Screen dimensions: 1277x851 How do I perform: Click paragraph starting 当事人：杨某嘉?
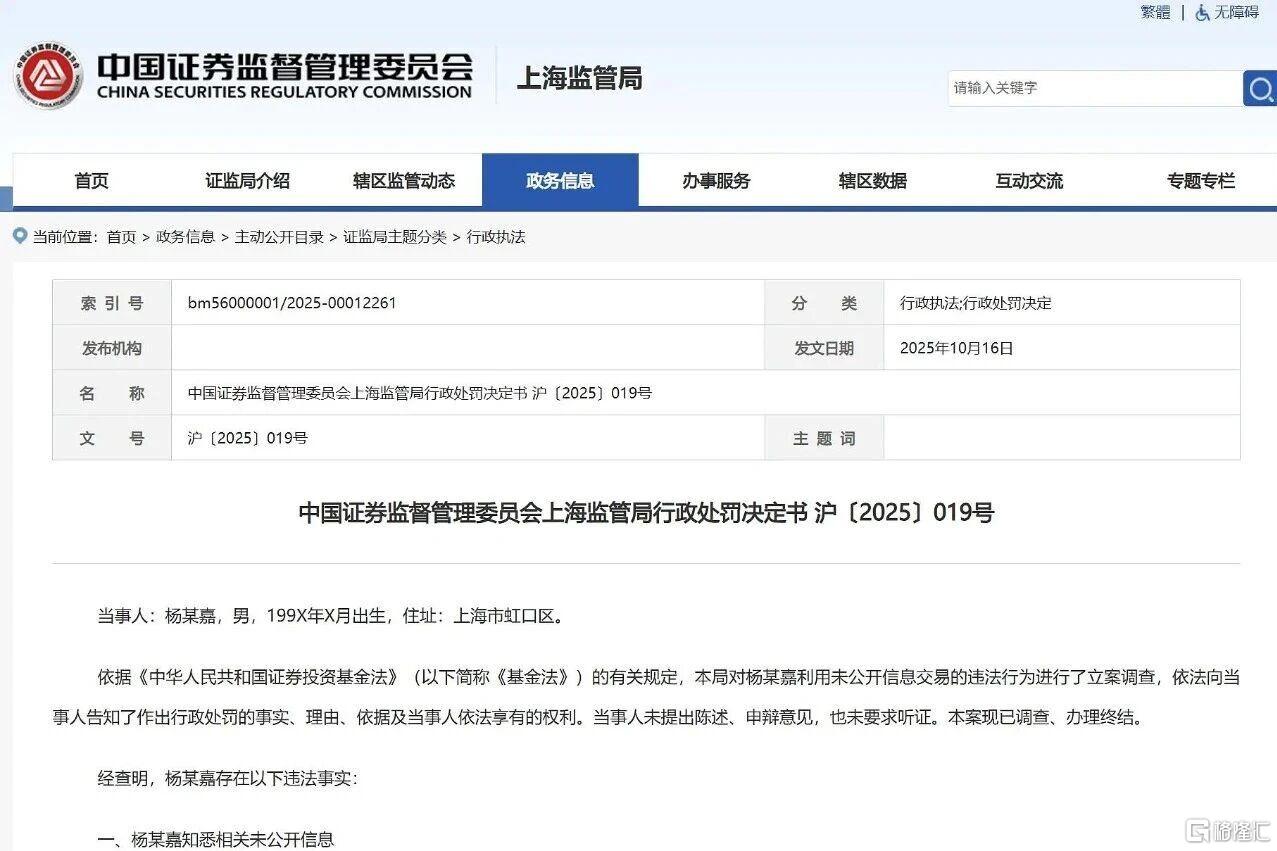click(x=331, y=616)
